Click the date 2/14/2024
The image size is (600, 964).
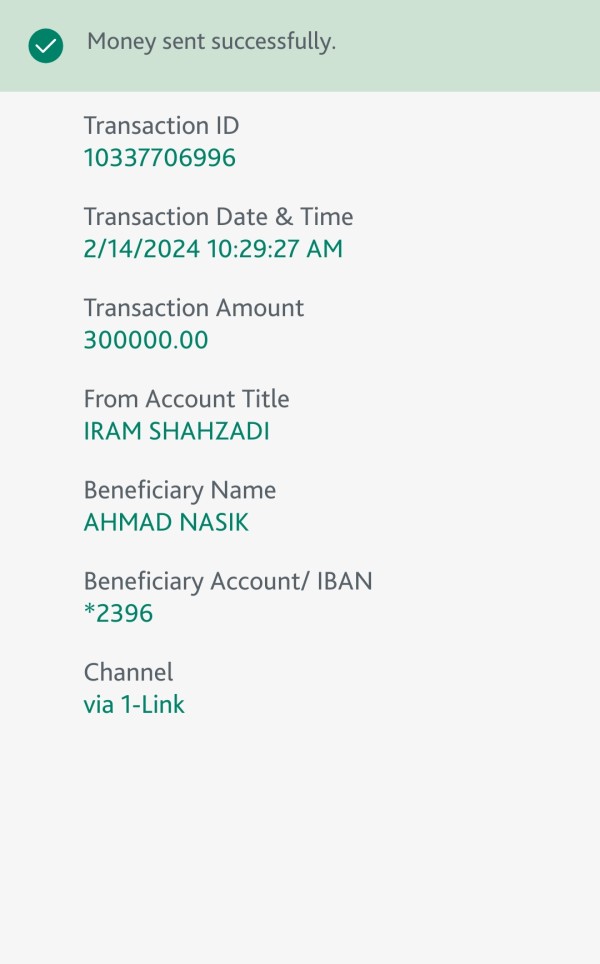141,249
